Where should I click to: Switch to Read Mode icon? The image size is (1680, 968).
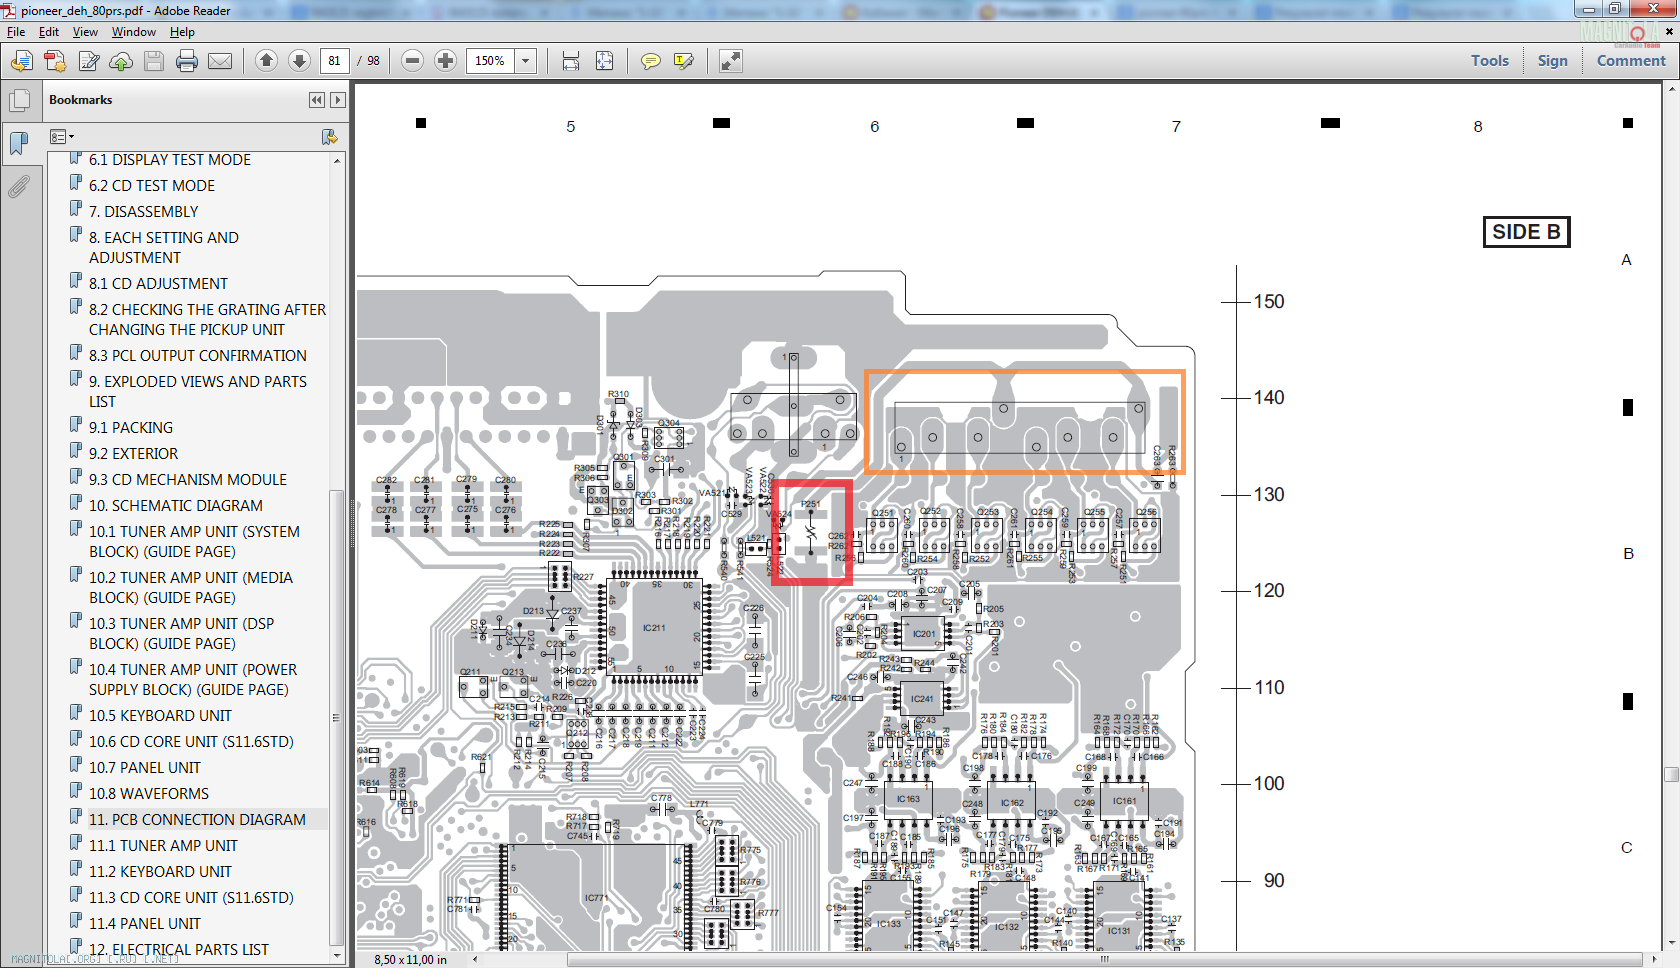pos(731,61)
